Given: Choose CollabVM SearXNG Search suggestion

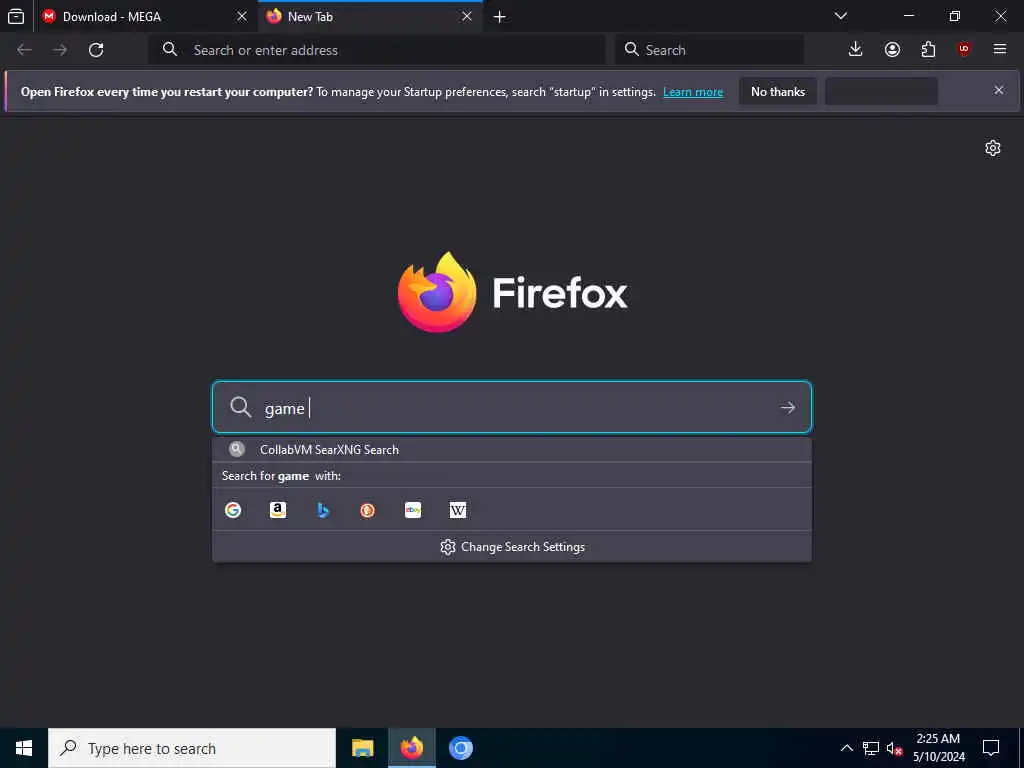Looking at the screenshot, I should coord(512,449).
